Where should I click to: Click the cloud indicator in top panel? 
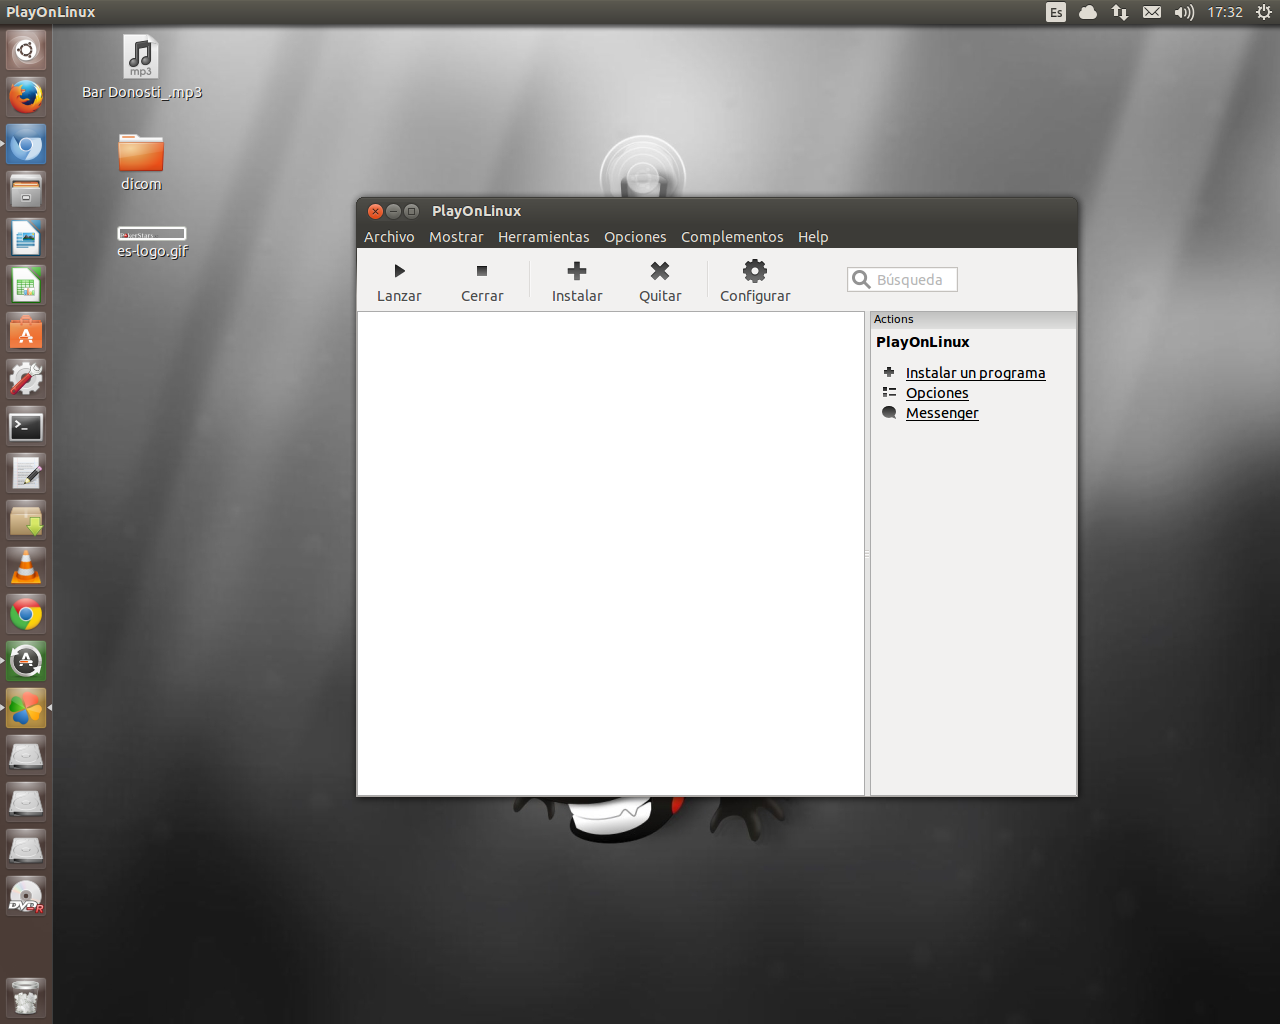(x=1088, y=12)
